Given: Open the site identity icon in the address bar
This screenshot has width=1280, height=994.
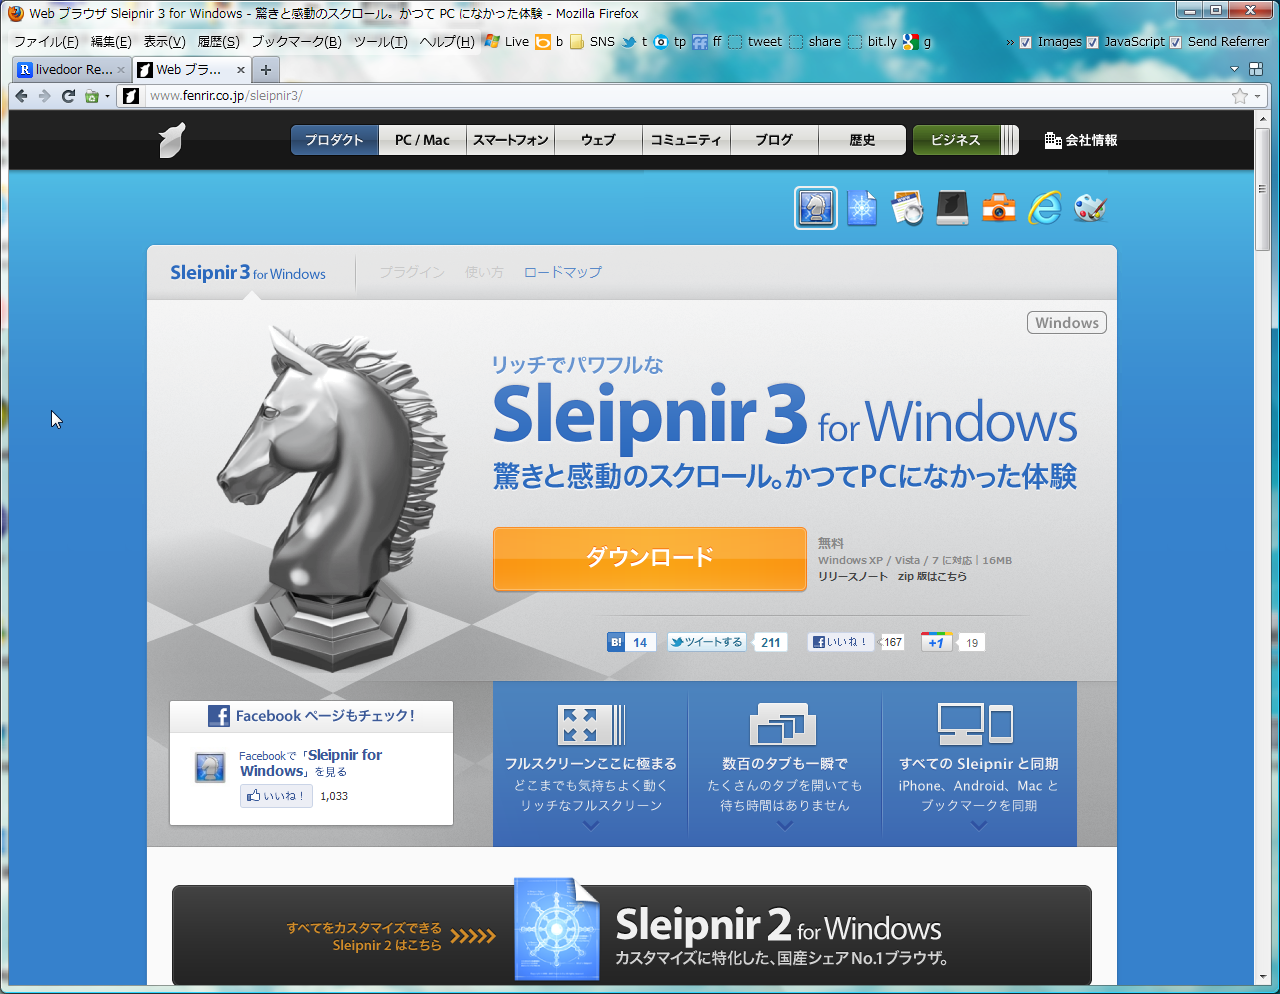Looking at the screenshot, I should click(130, 96).
